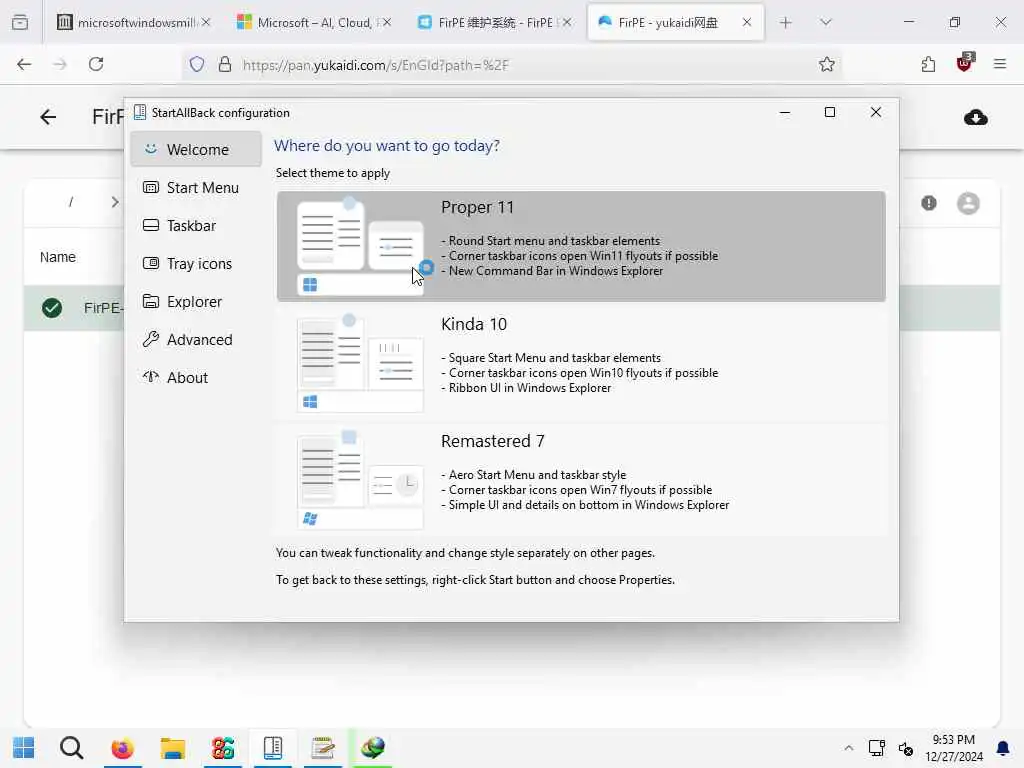Image resolution: width=1024 pixels, height=768 pixels.
Task: Close the microsoftwindowsmill tab
Action: tap(206, 22)
